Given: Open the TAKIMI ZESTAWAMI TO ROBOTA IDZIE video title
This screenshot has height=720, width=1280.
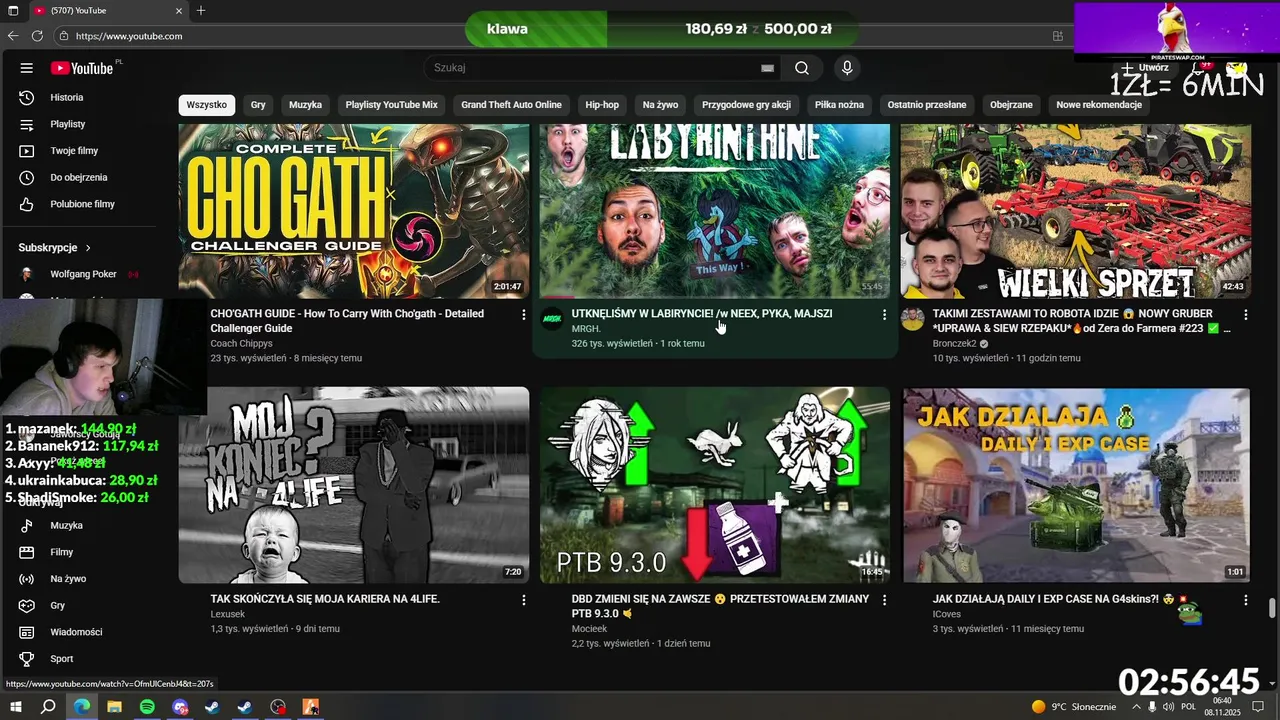Looking at the screenshot, I should point(1082,321).
